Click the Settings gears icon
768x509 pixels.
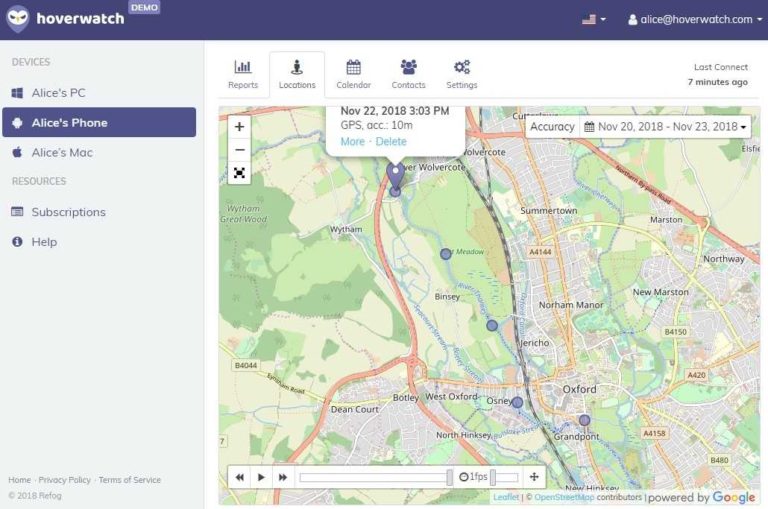462,67
